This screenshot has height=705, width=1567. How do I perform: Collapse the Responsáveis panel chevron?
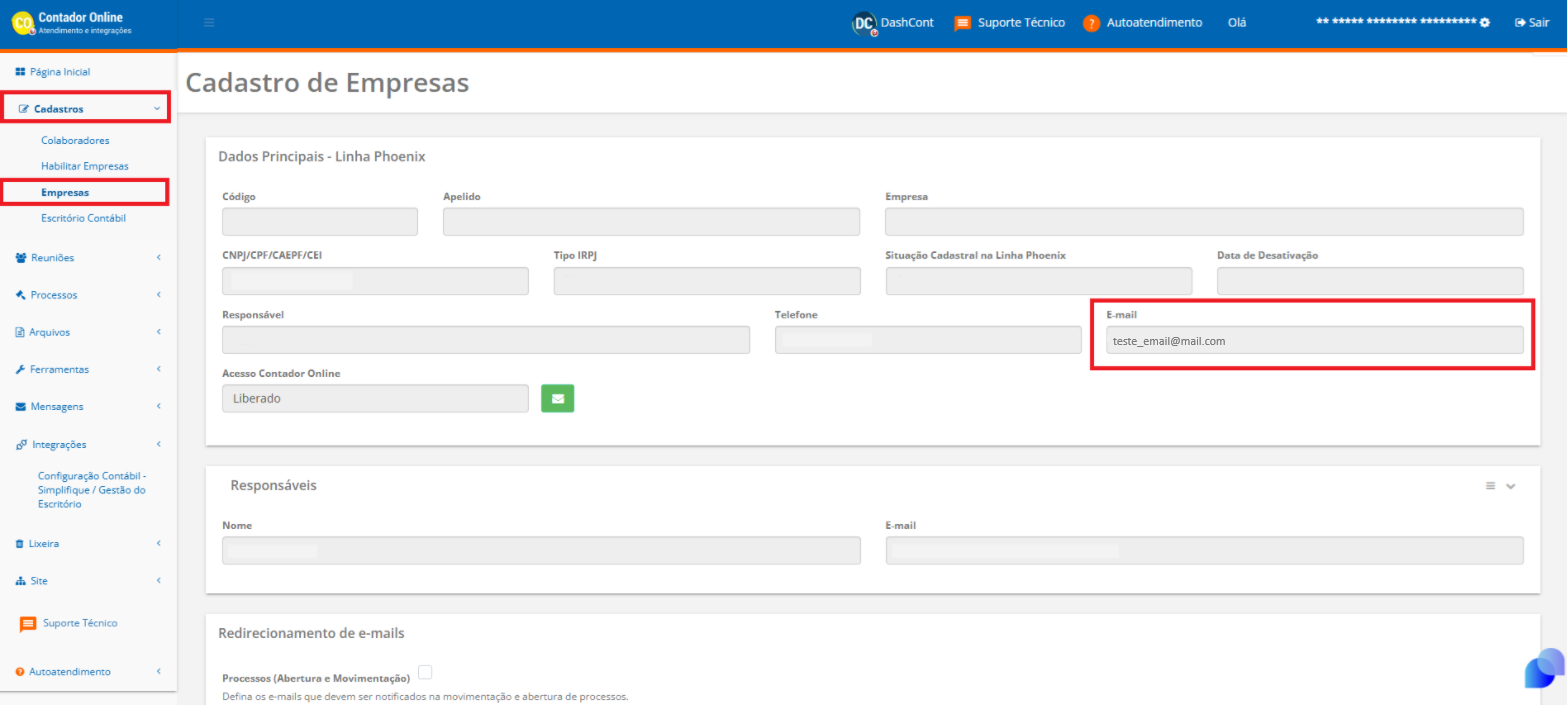[x=1511, y=486]
